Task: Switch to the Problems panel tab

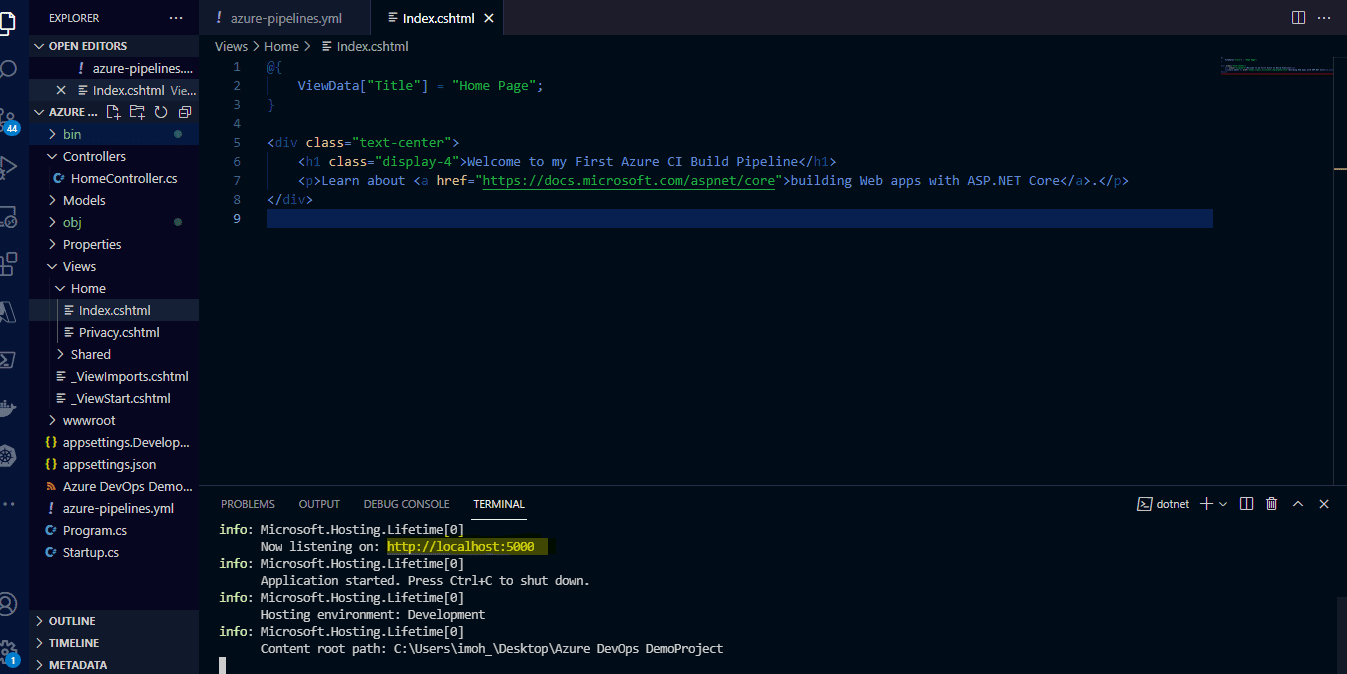Action: tap(247, 504)
